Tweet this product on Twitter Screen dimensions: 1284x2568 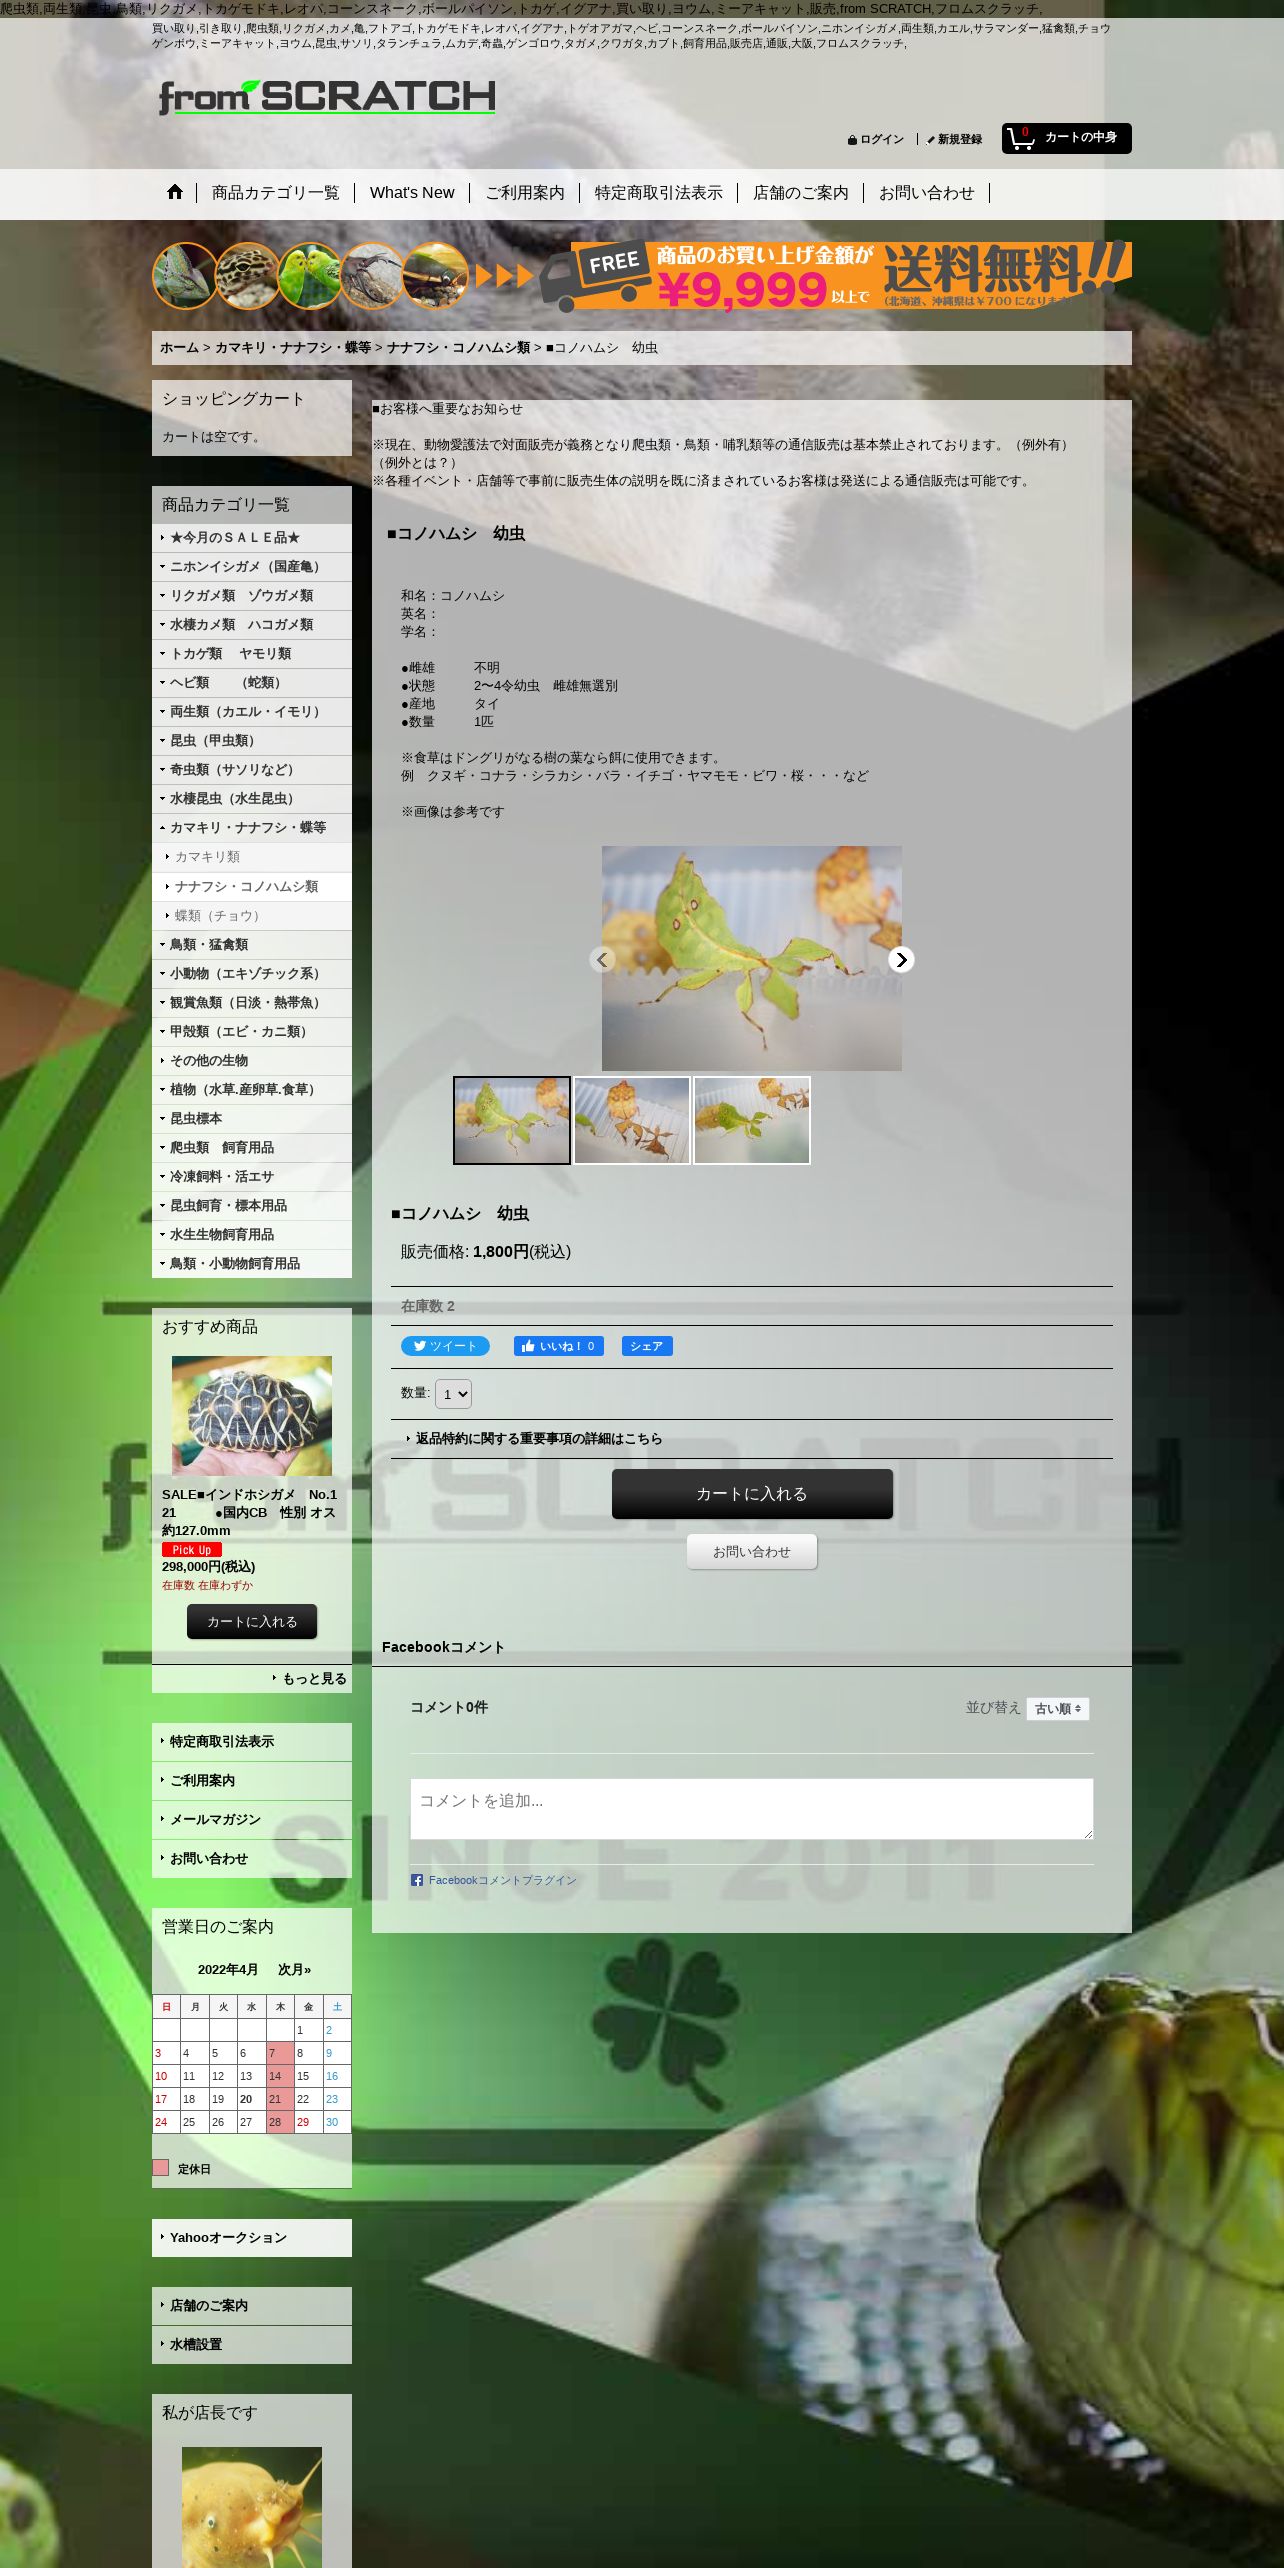(445, 1346)
